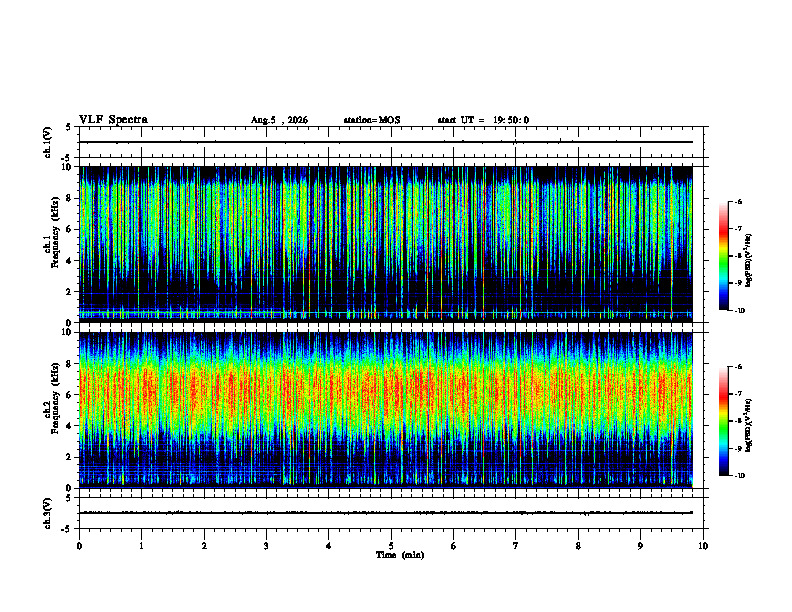Click the "ch.2 Frequency (kHz)" axis label

[51, 397]
